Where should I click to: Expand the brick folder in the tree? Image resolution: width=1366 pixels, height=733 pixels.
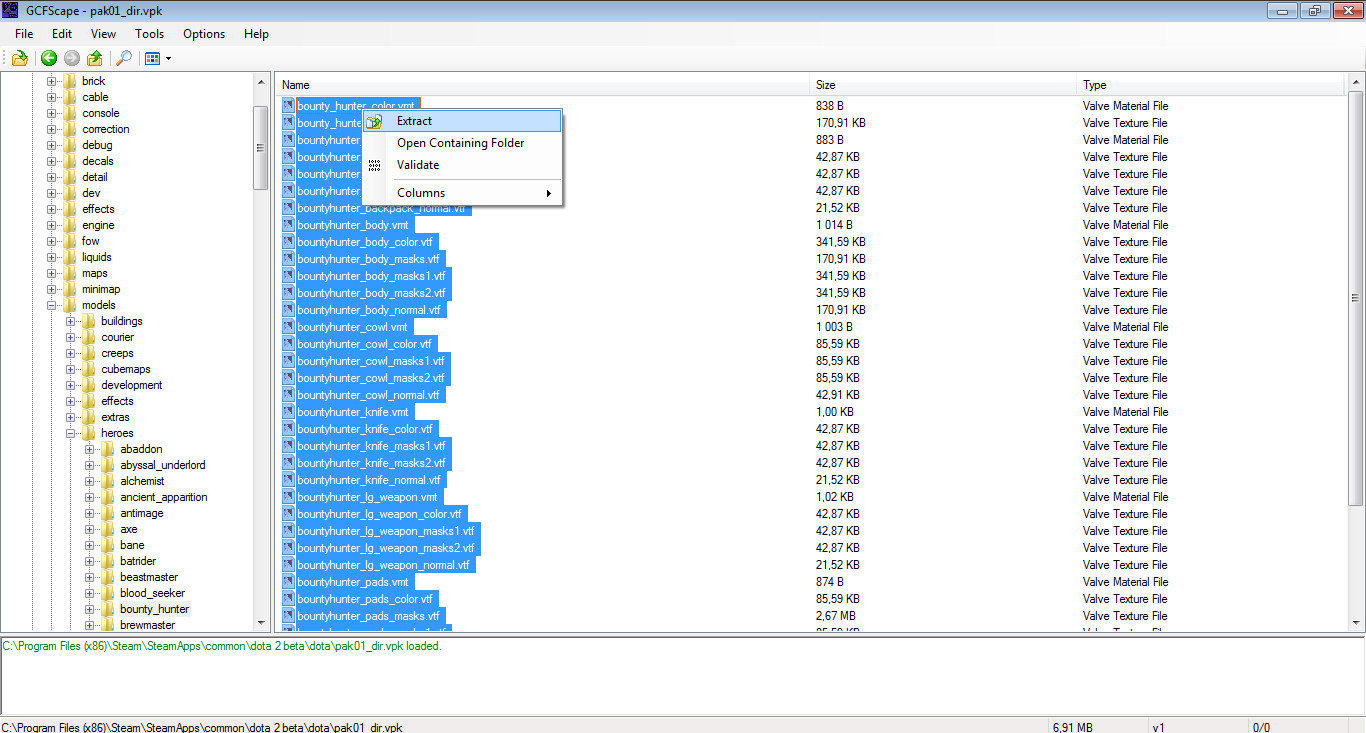52,81
